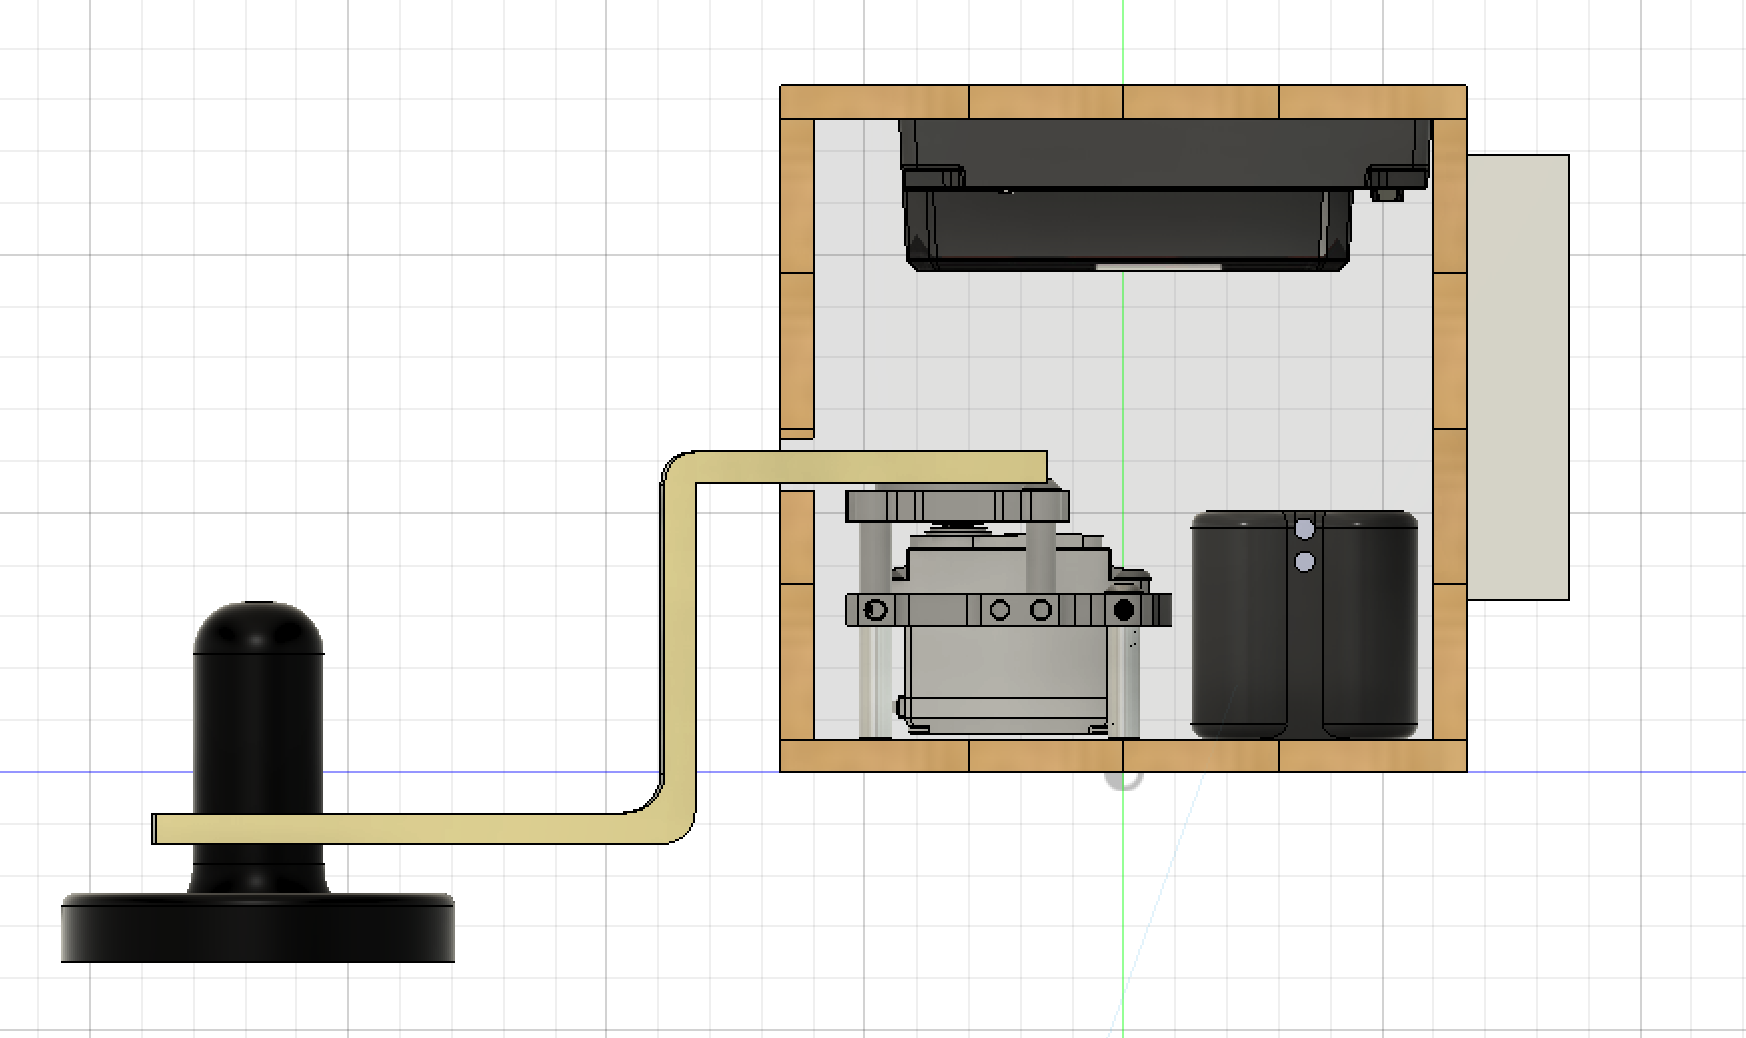Select the green vertical axis line above the enclosure
1746x1038 pixels.
(x=1123, y=42)
